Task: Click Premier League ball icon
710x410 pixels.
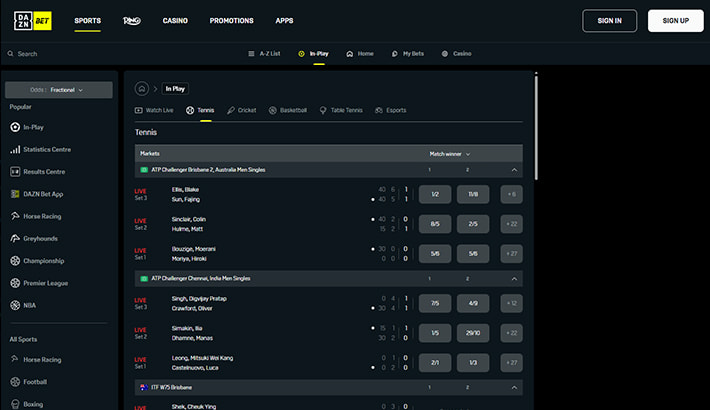Action: pos(15,283)
